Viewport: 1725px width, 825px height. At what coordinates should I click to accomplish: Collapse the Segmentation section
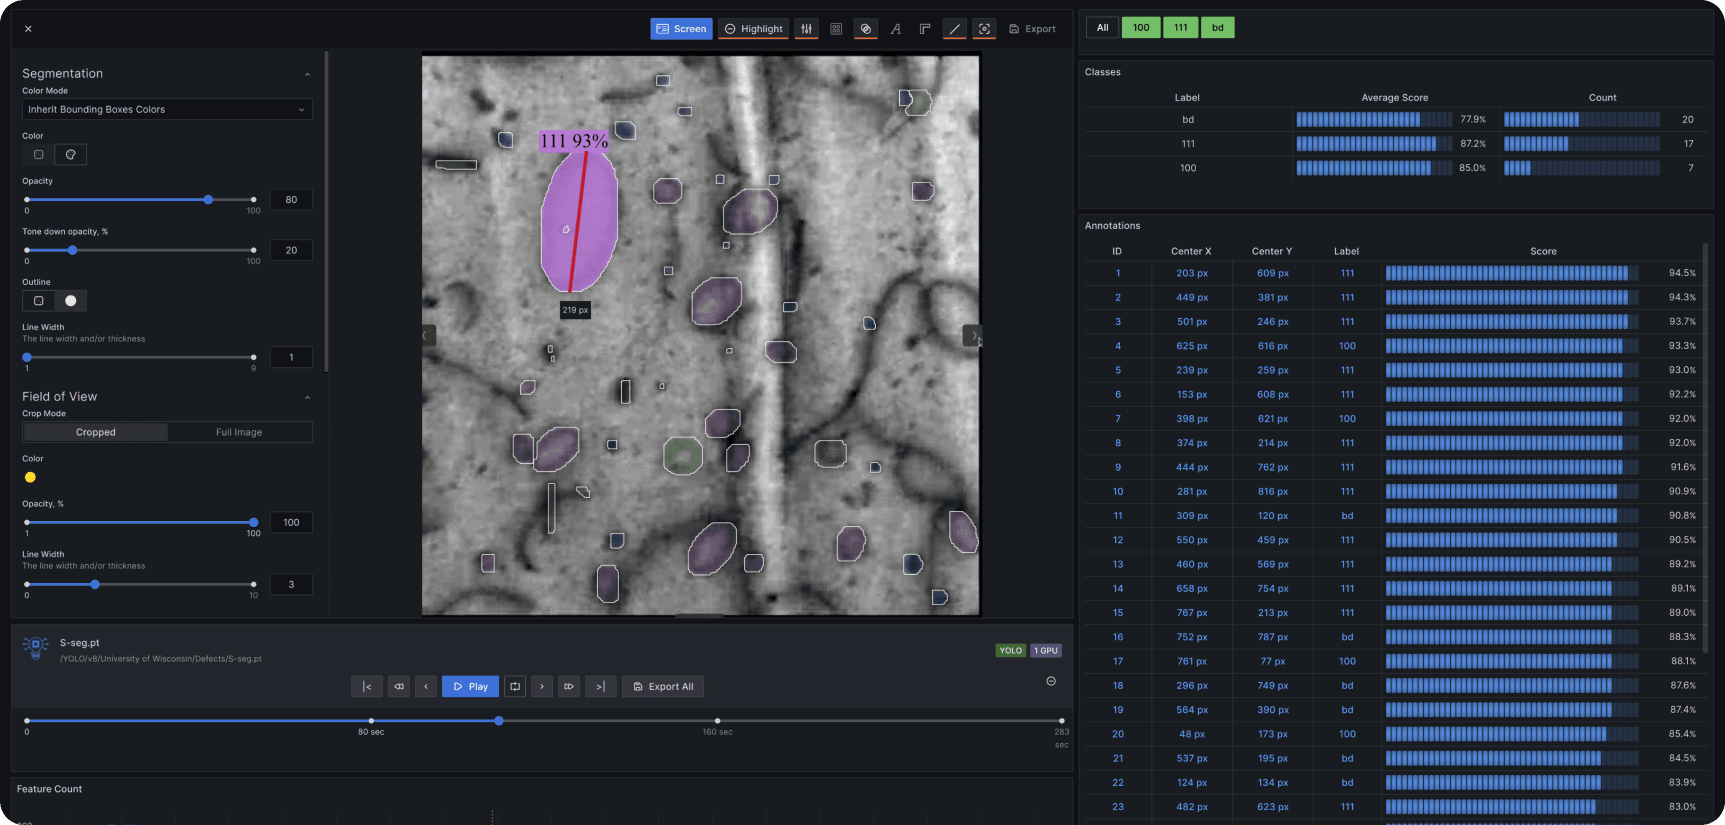(307, 74)
